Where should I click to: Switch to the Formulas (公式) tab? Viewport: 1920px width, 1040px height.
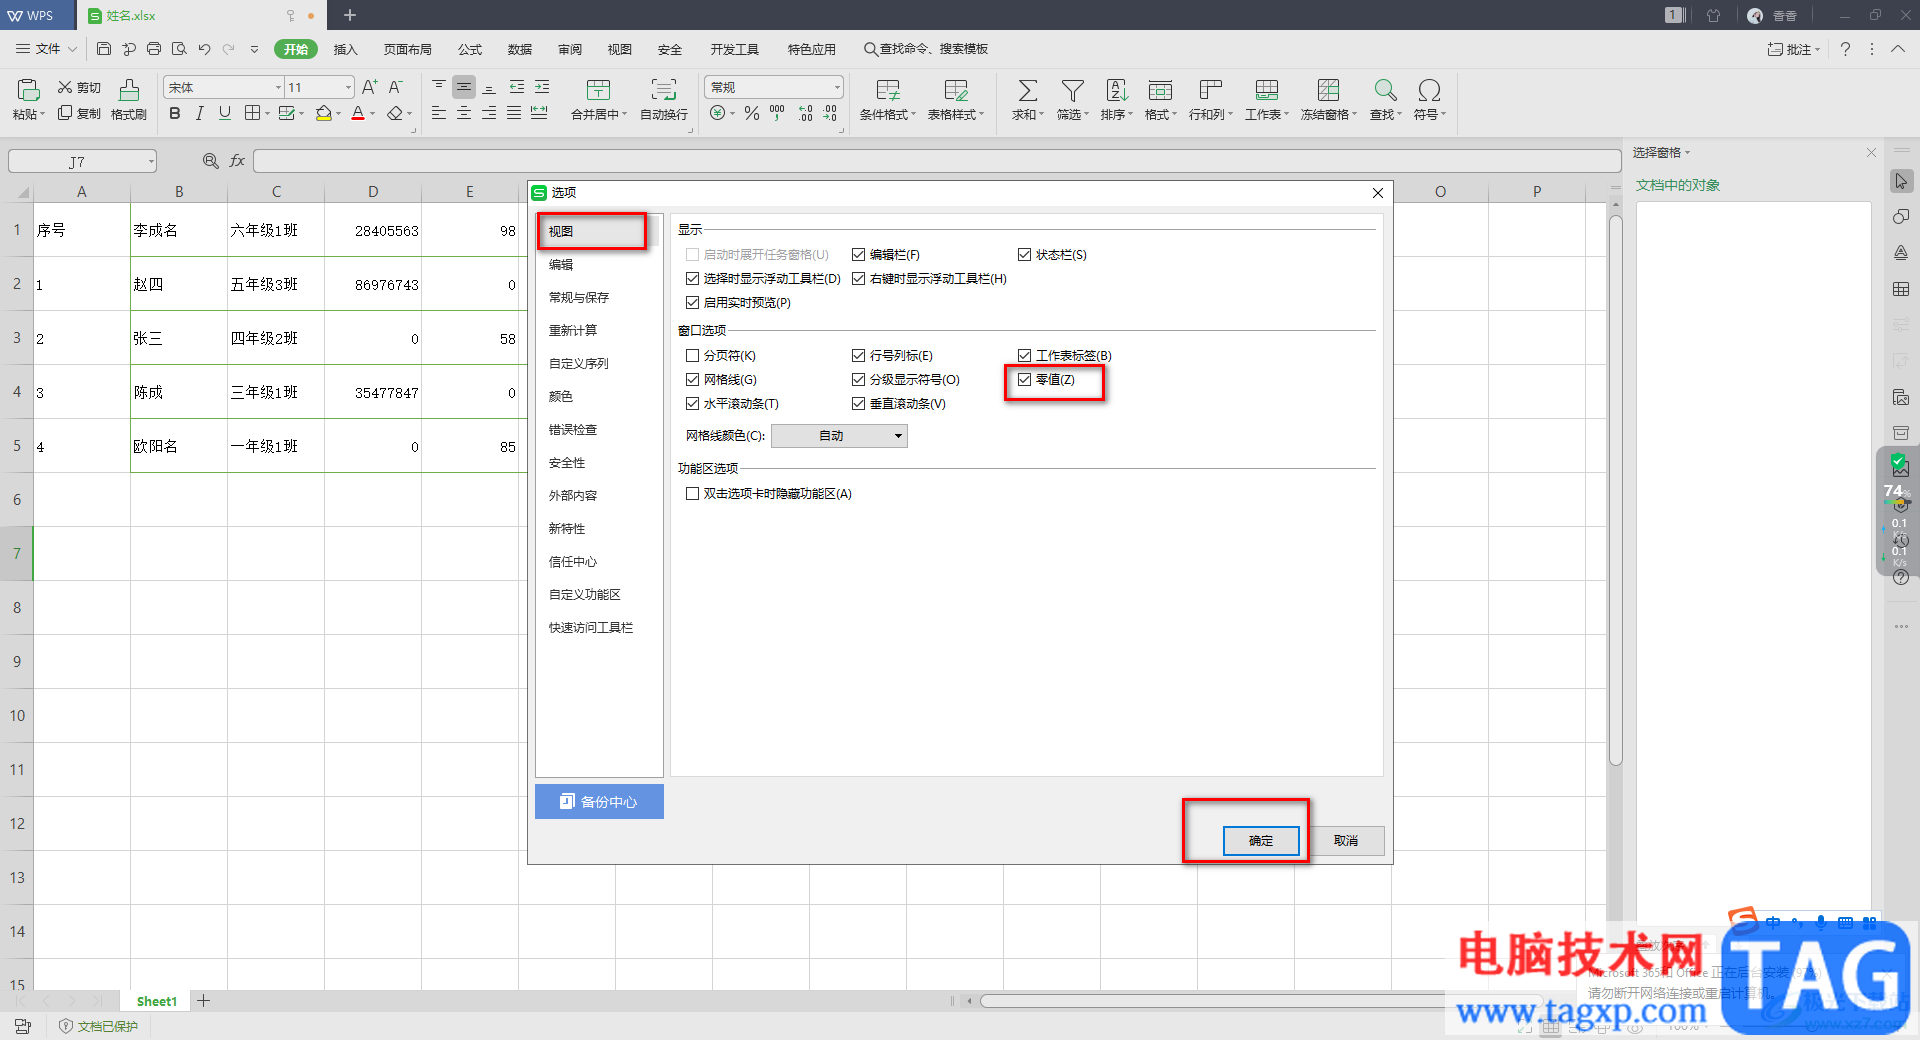click(470, 49)
